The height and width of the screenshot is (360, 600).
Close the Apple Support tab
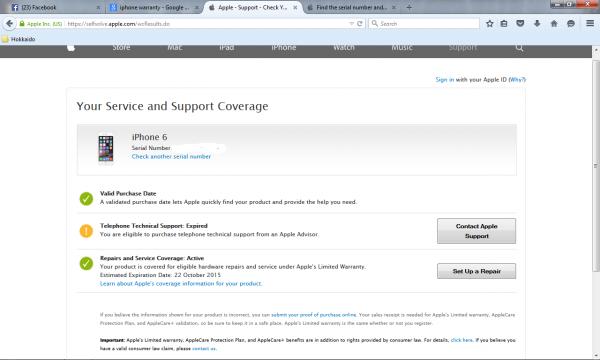[295, 7]
